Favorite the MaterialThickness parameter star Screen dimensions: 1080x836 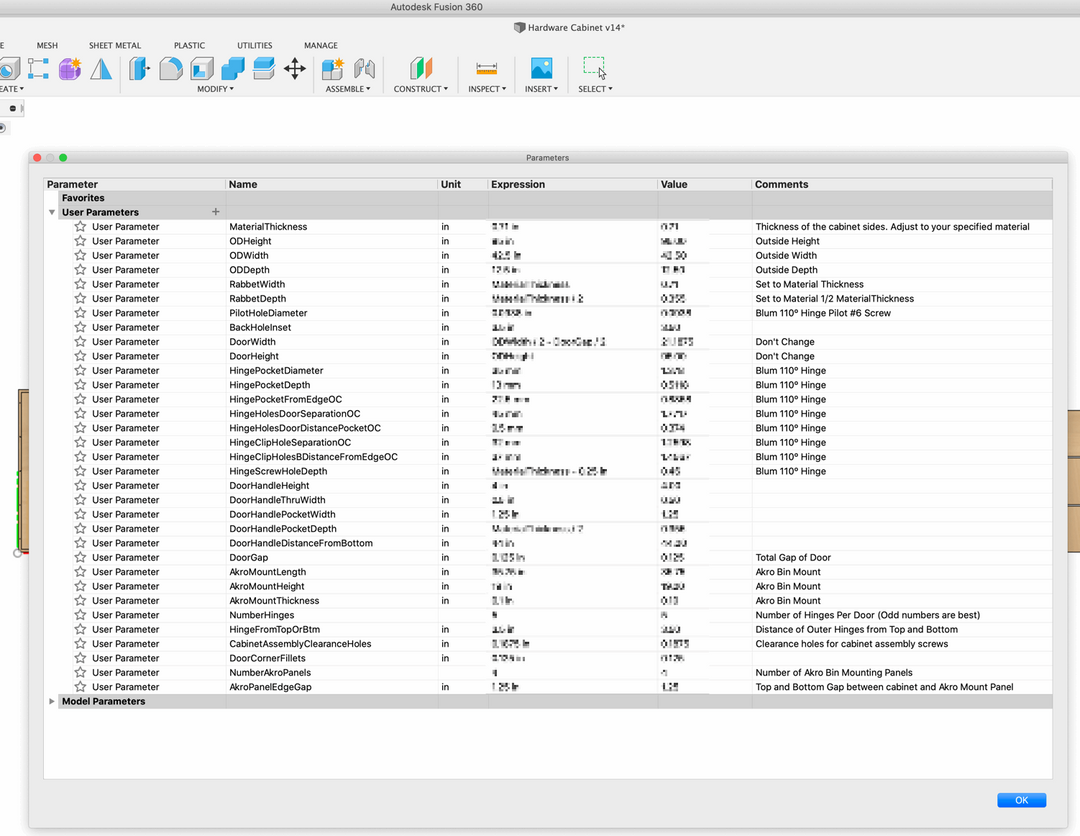tap(80, 227)
